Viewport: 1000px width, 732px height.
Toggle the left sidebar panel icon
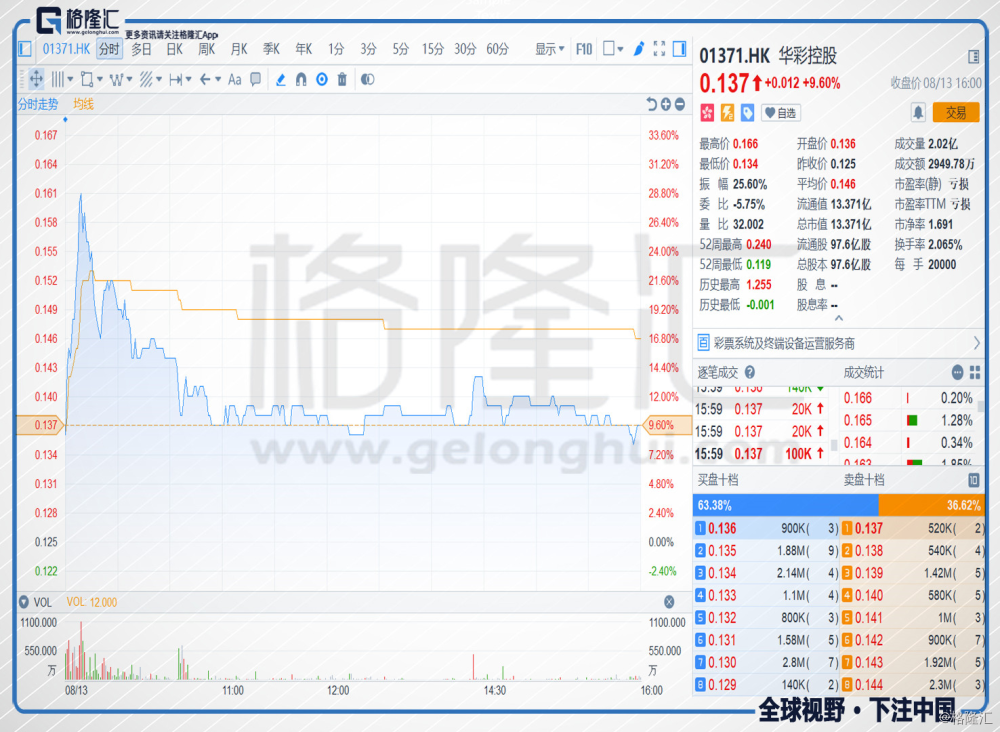pyautogui.click(x=25, y=48)
